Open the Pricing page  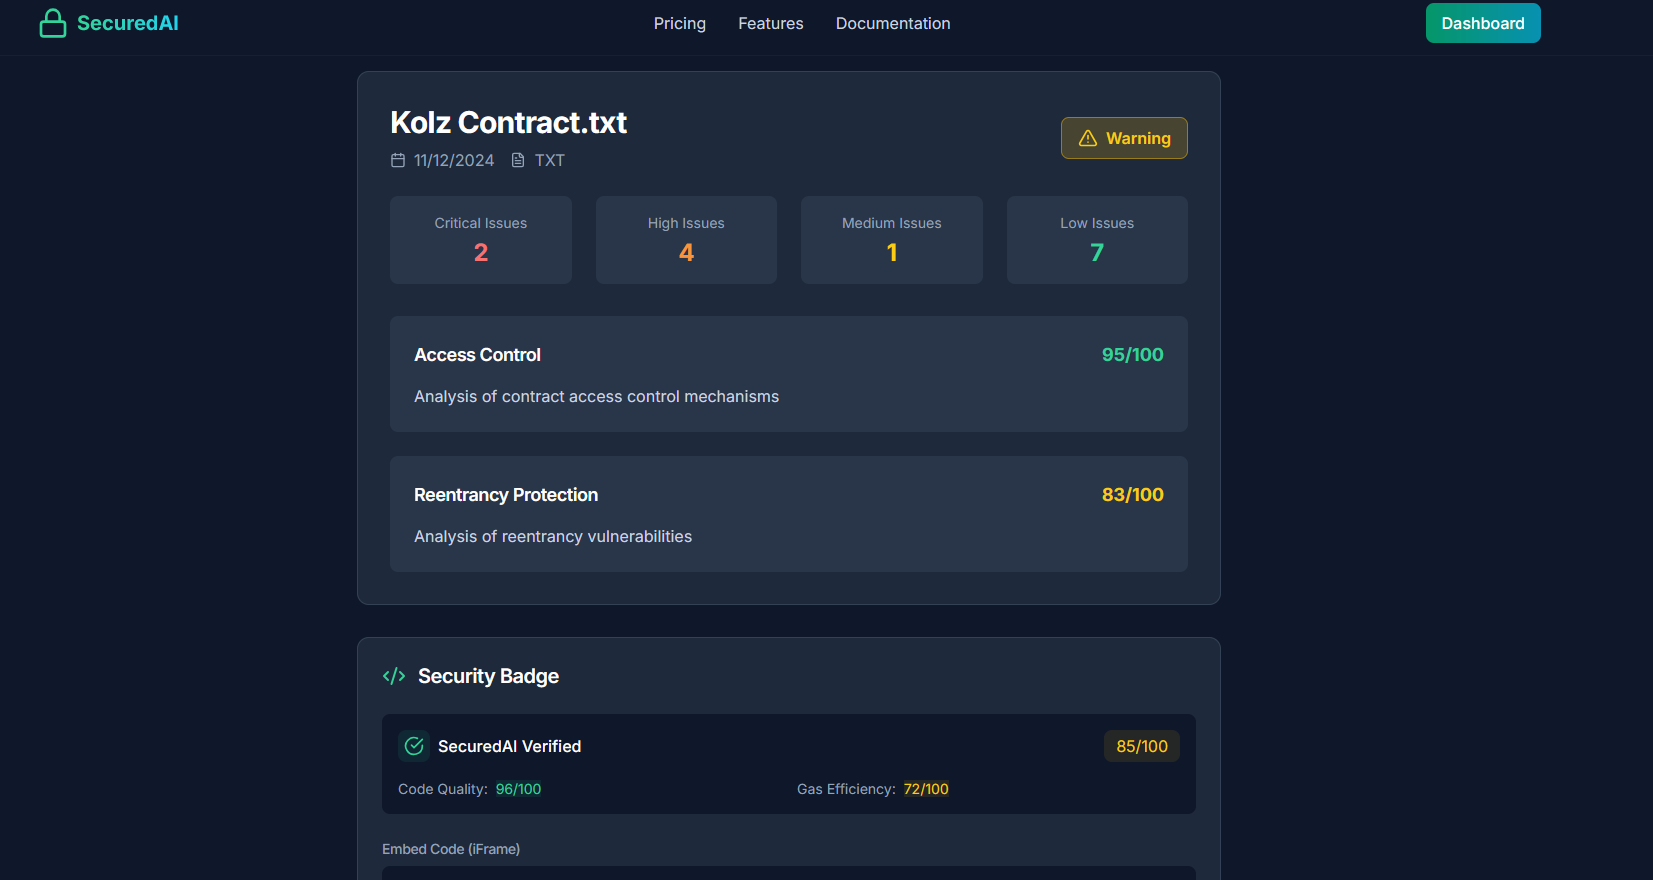coord(680,23)
